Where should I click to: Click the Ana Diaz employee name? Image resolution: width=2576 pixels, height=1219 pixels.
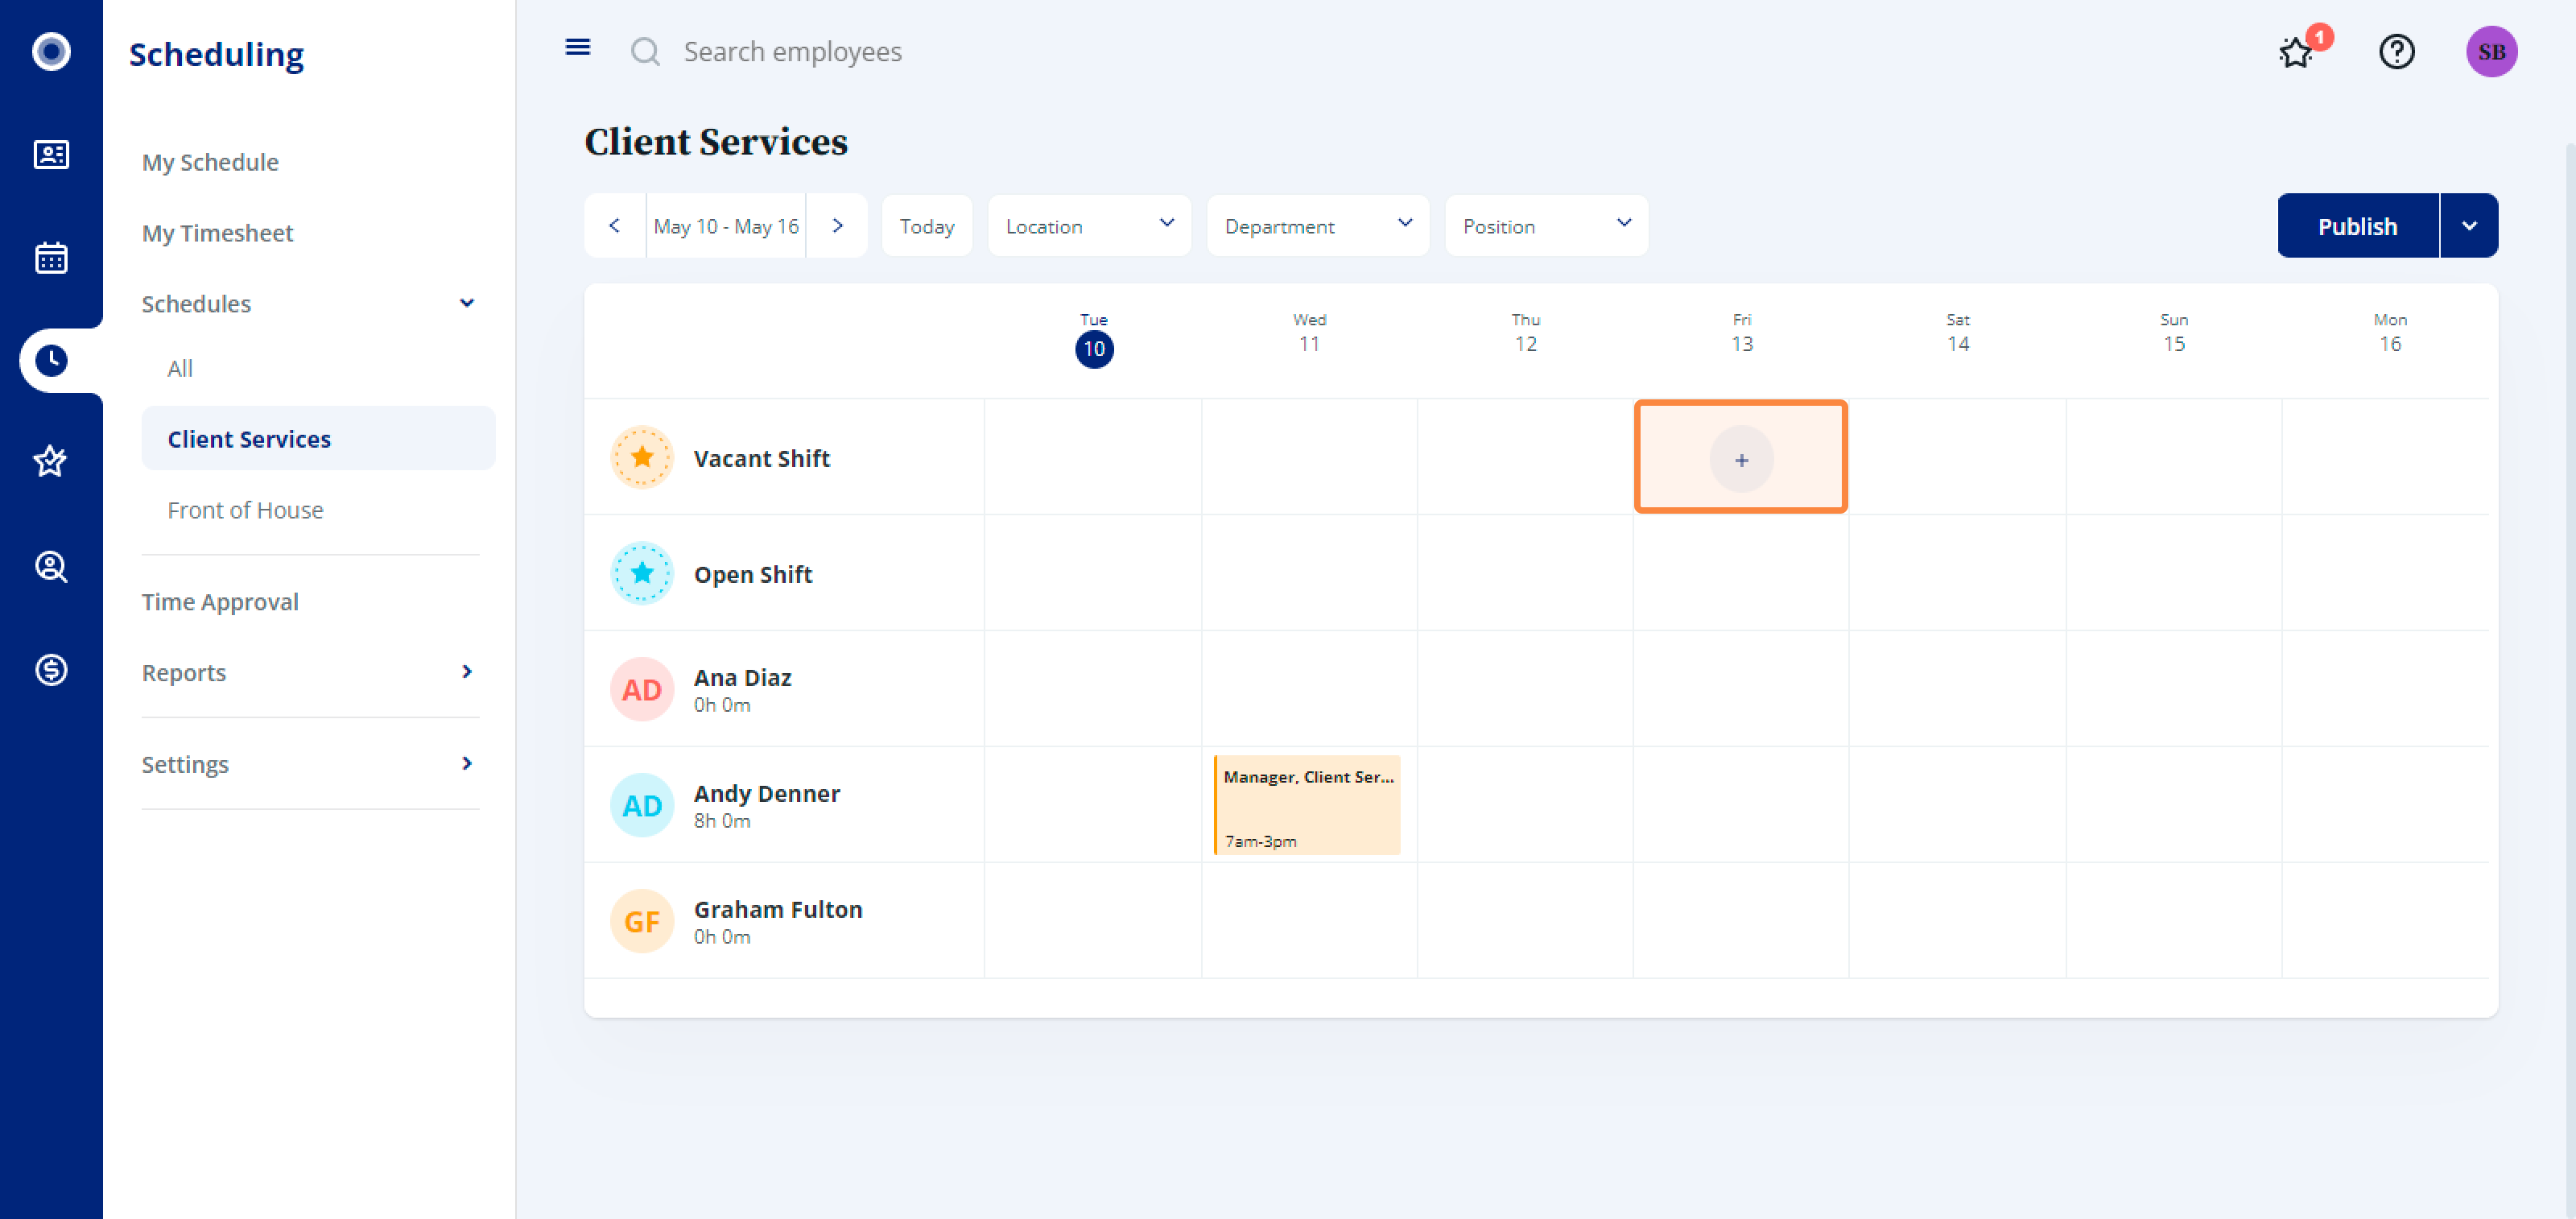pos(742,677)
